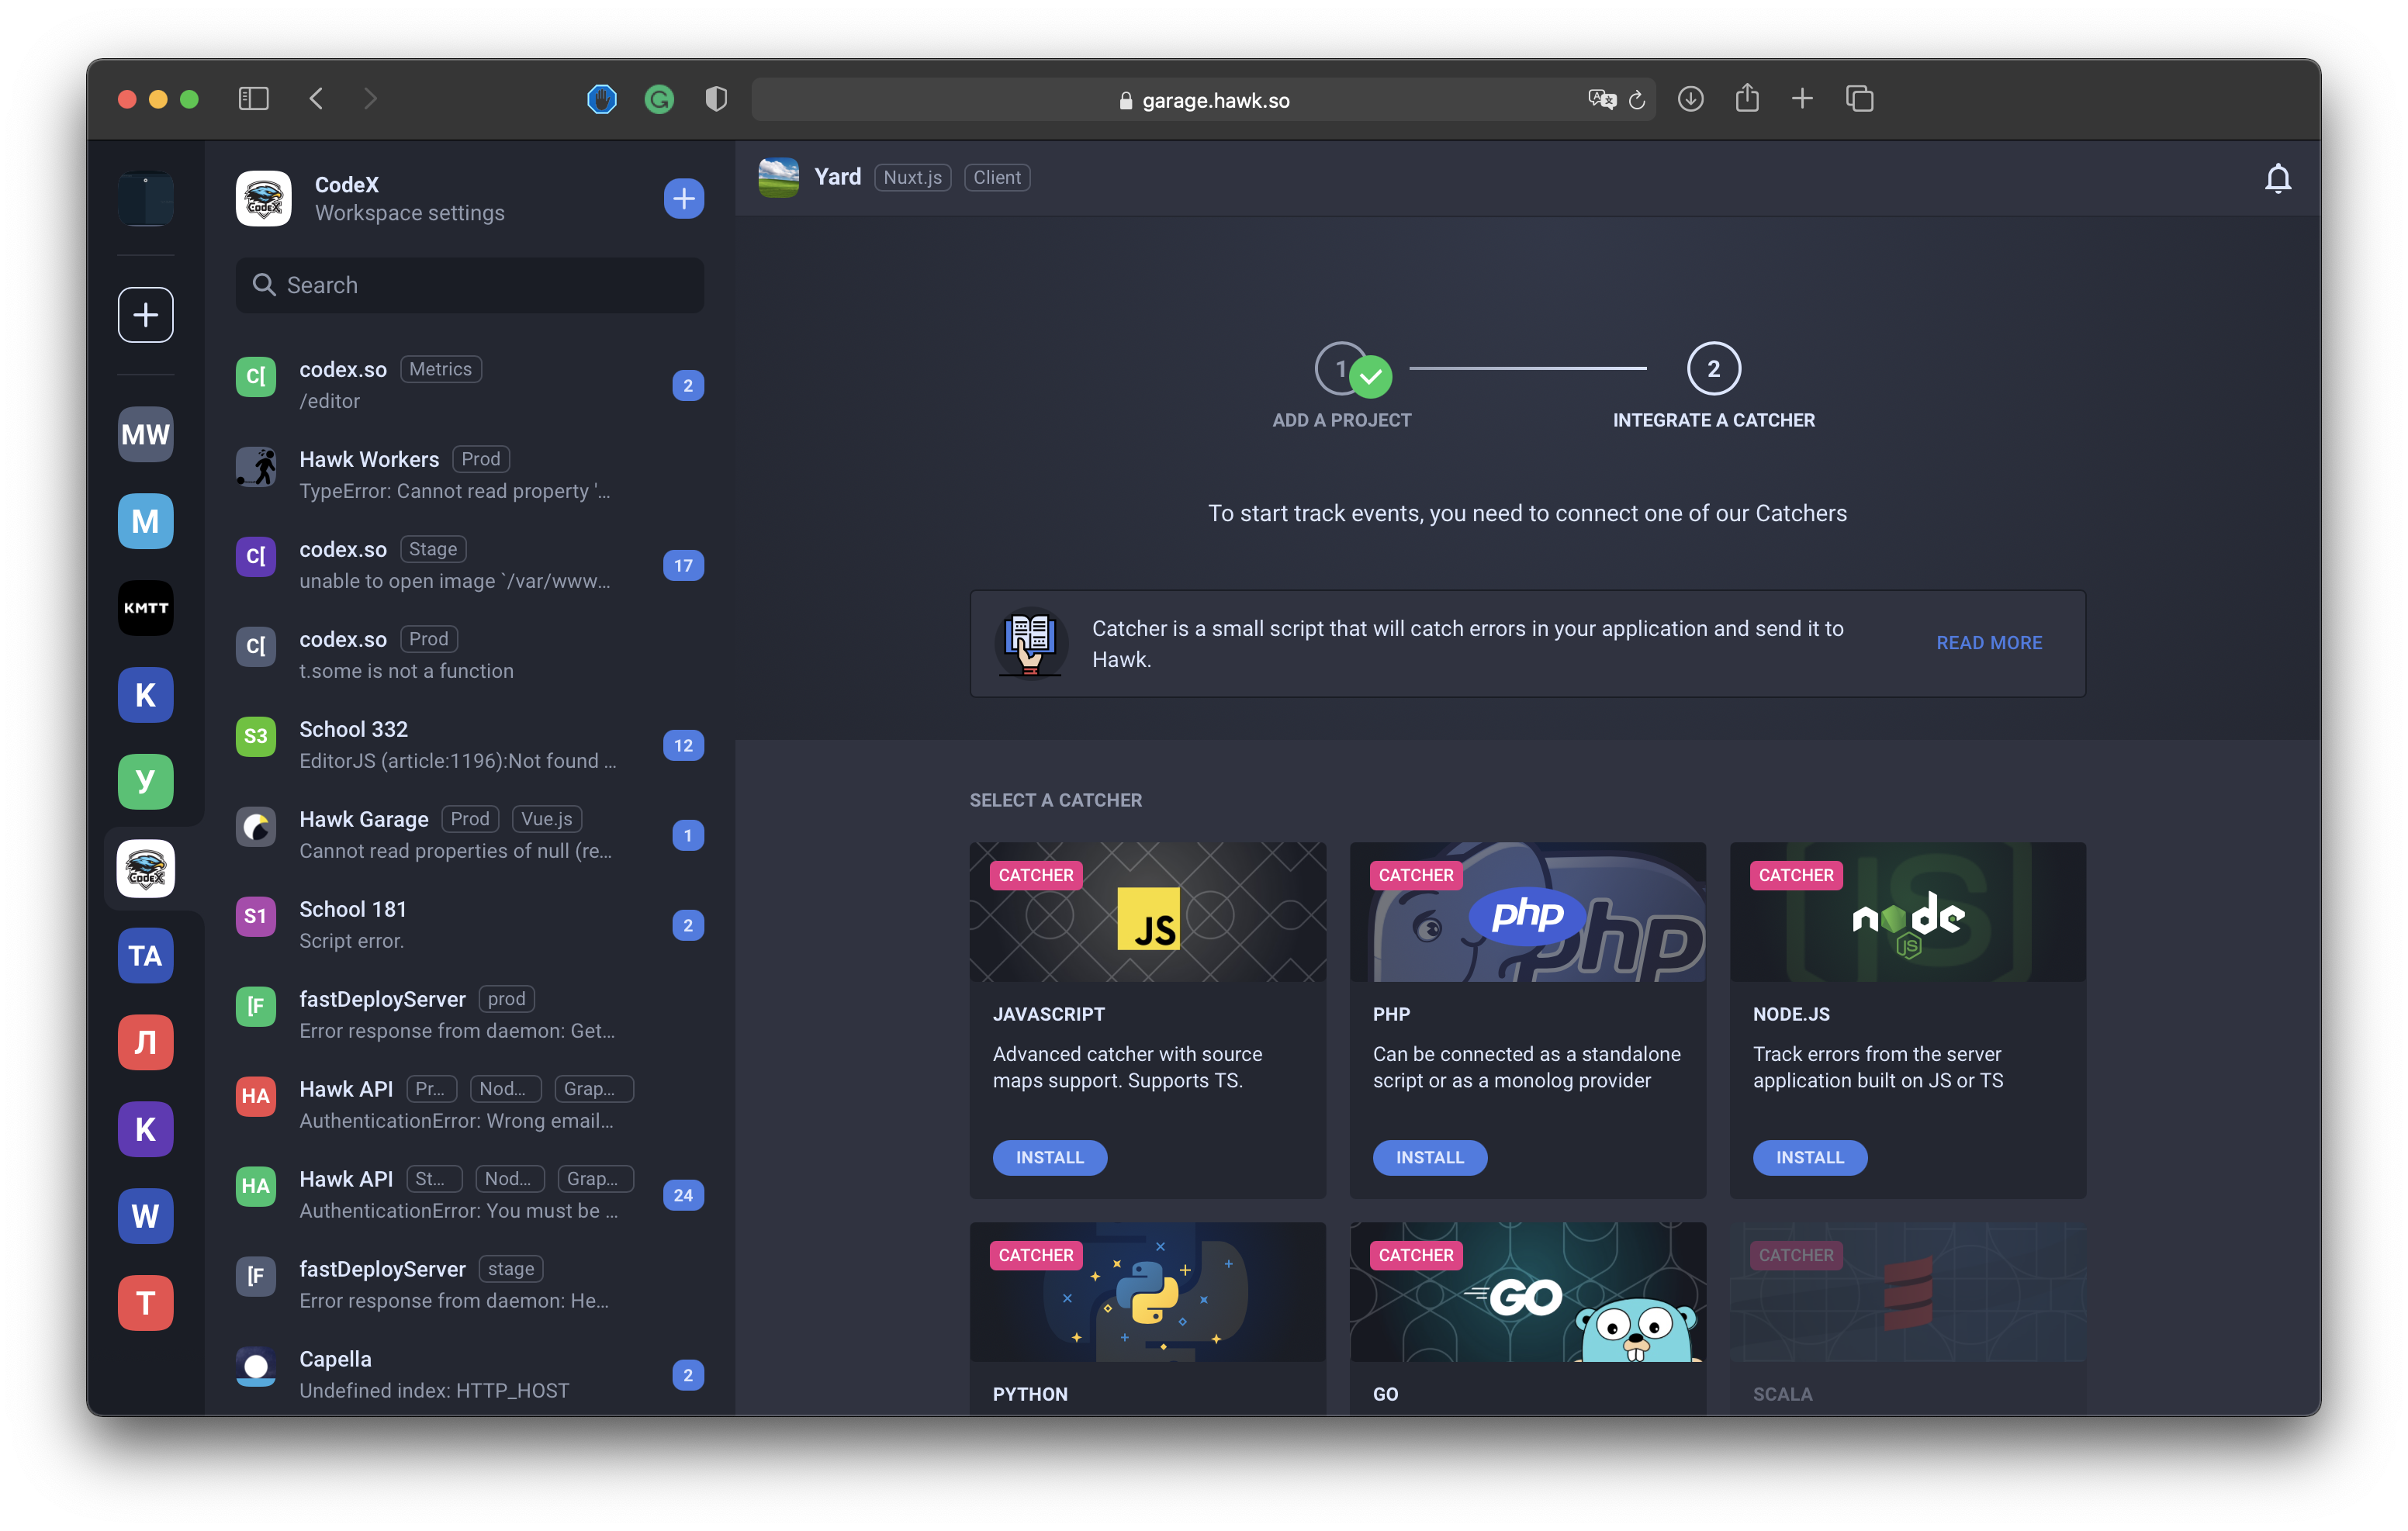Screen dimensions: 2408x1531
Task: Click READ MORE about catchers
Action: (1989, 643)
